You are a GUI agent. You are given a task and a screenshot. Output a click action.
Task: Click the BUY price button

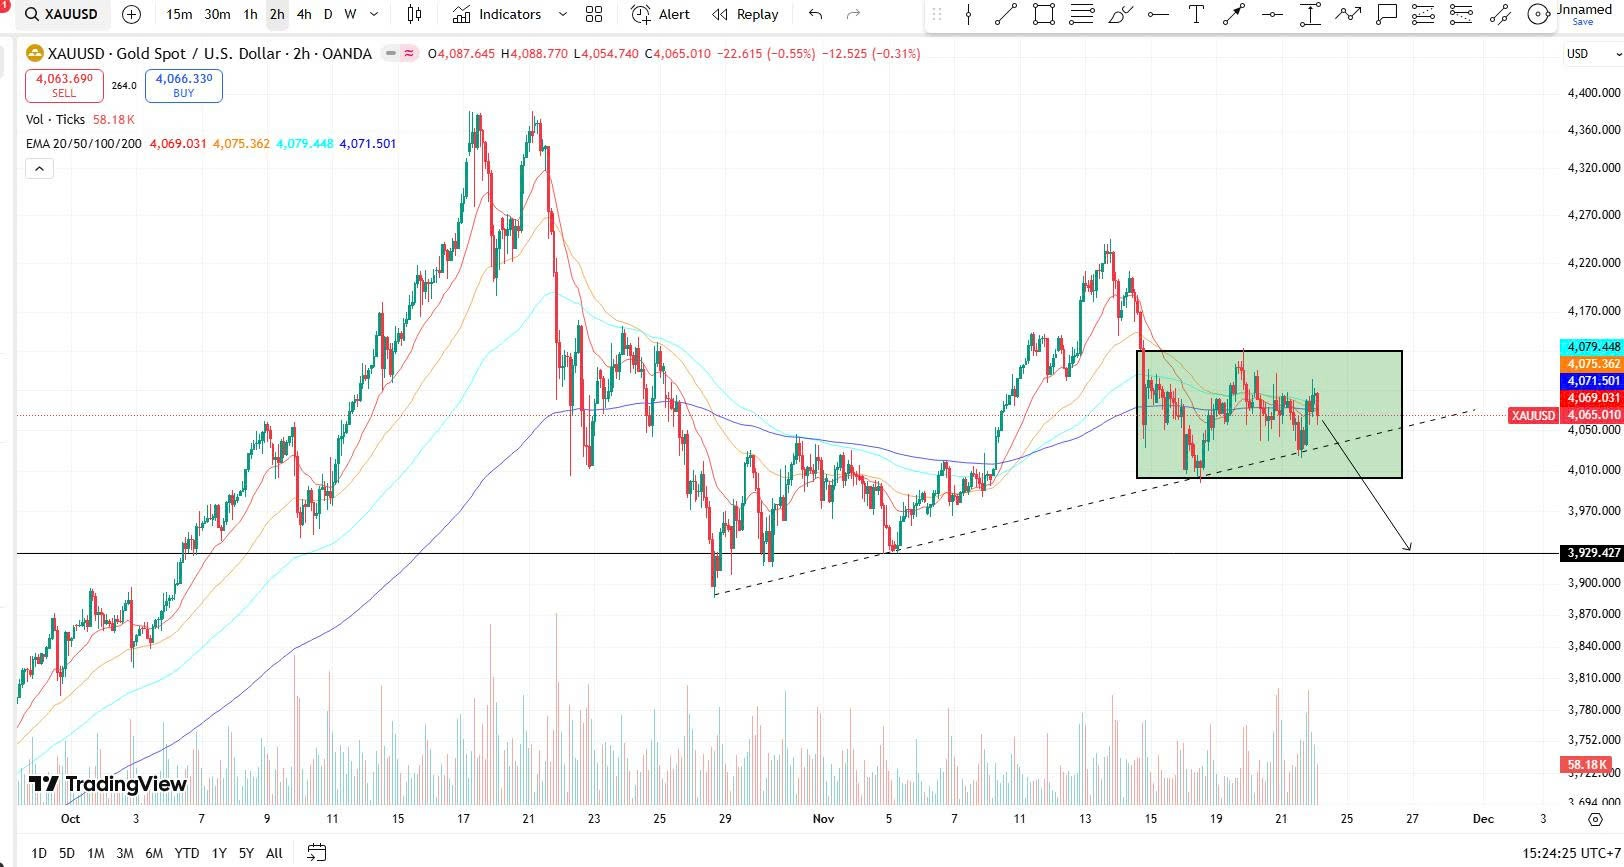coord(184,86)
